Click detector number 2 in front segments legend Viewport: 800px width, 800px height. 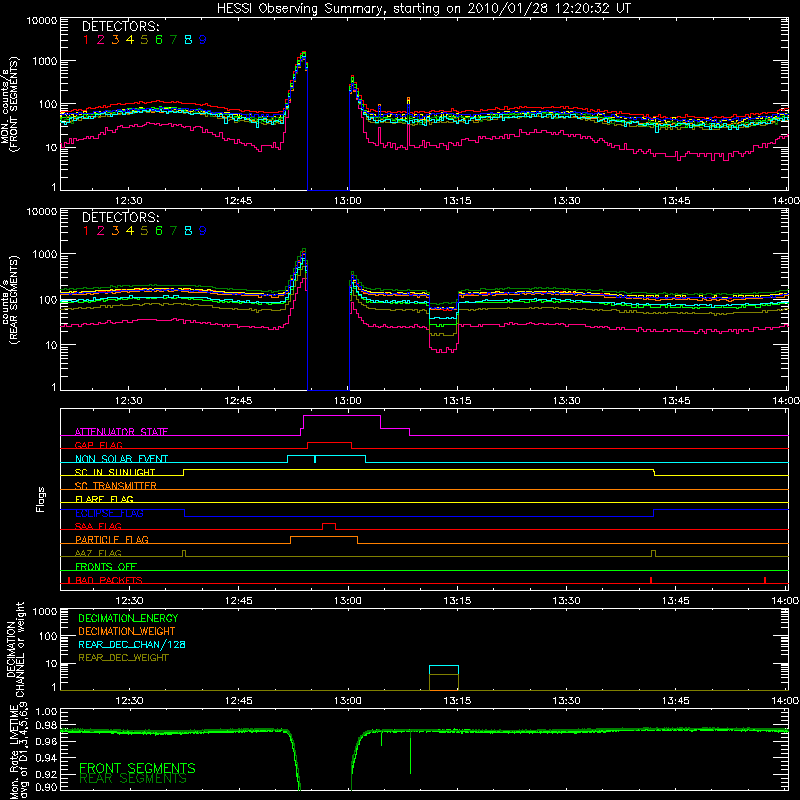(101, 40)
